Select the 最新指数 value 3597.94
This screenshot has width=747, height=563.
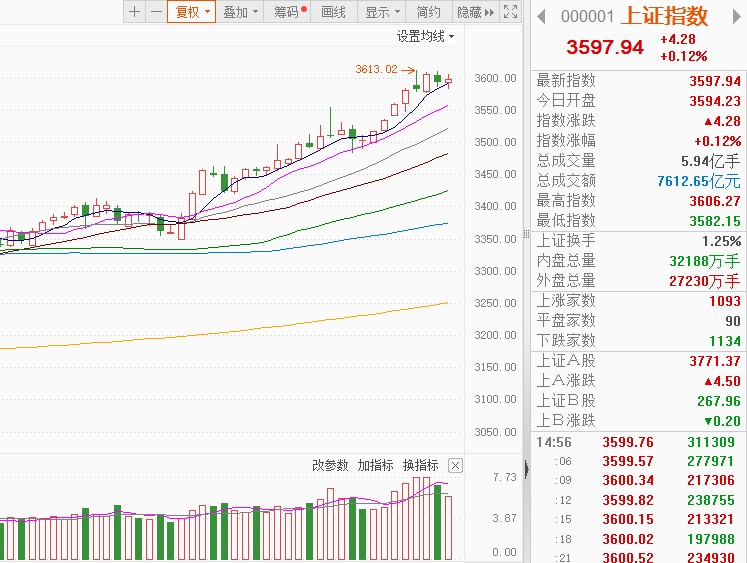click(715, 81)
